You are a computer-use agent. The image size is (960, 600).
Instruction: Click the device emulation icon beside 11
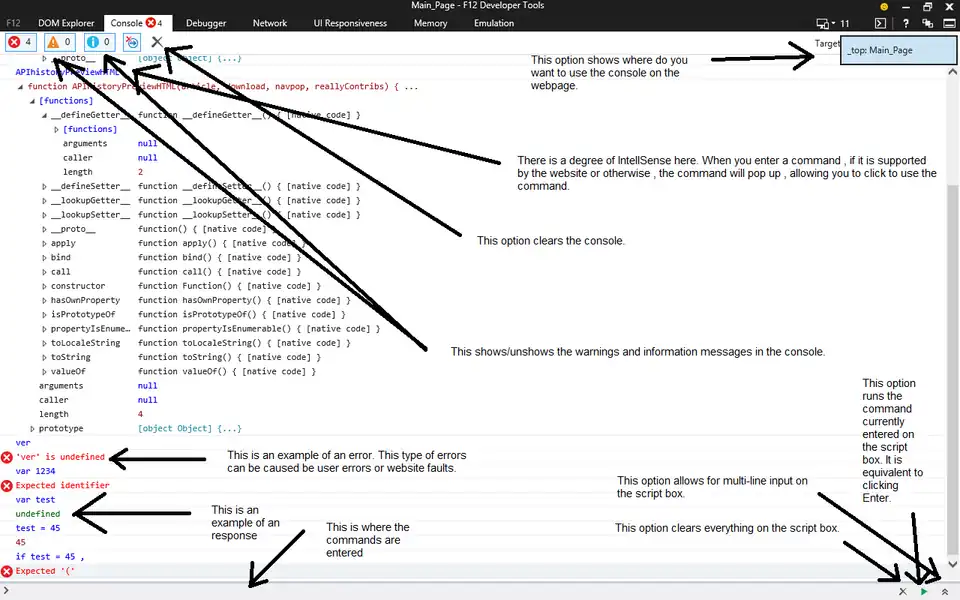[822, 23]
